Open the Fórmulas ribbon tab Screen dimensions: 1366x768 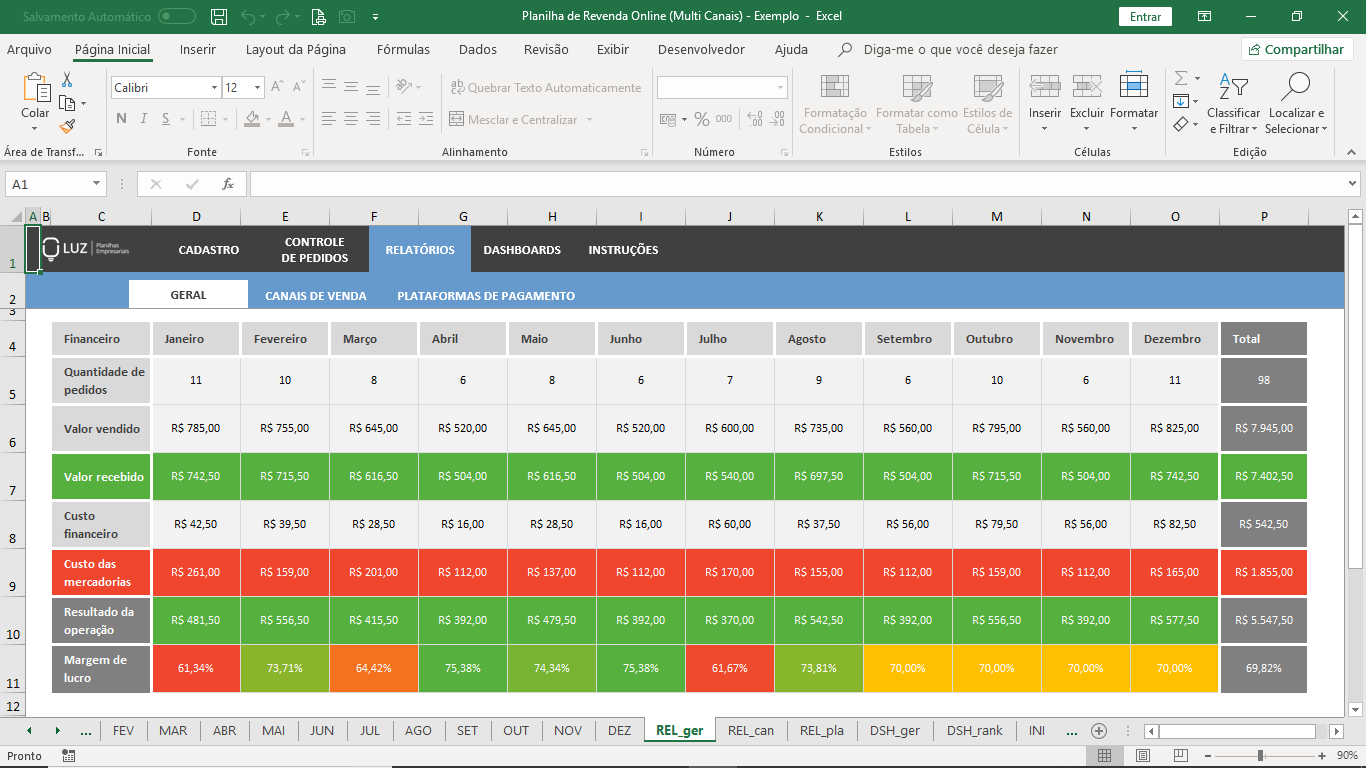(403, 49)
